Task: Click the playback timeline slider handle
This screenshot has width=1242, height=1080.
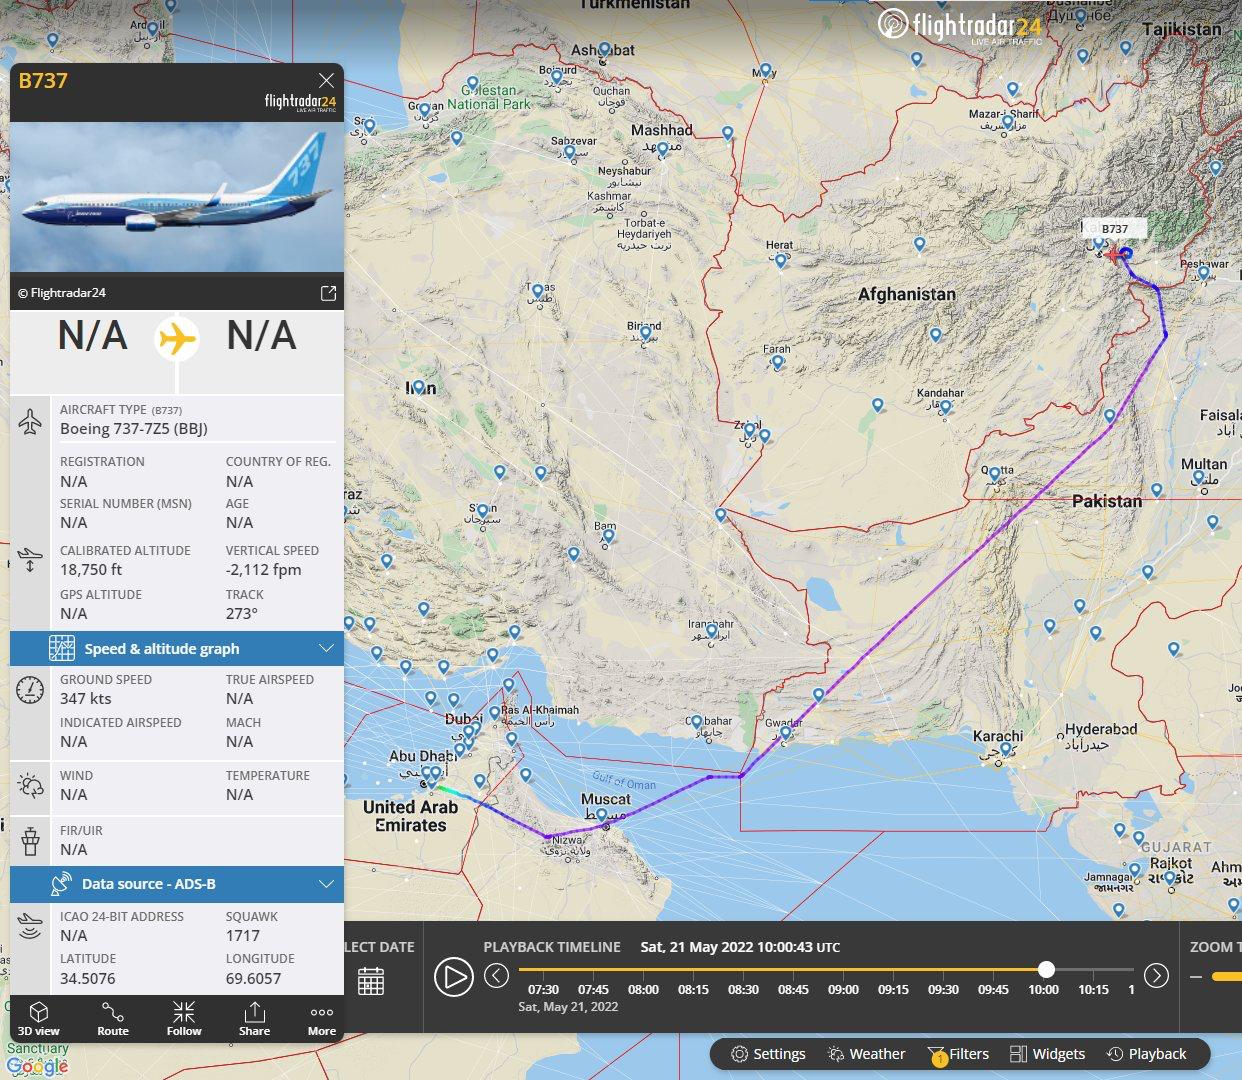Action: click(x=1046, y=969)
